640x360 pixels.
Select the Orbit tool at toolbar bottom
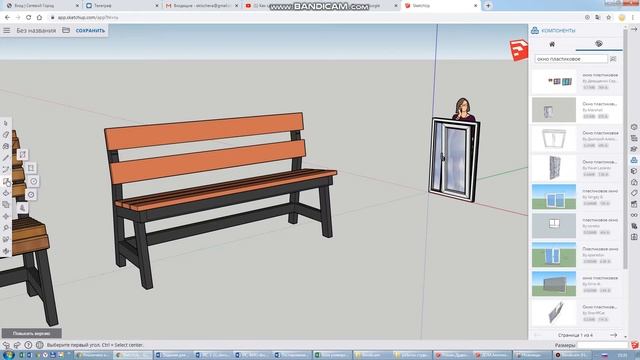tap(6, 251)
